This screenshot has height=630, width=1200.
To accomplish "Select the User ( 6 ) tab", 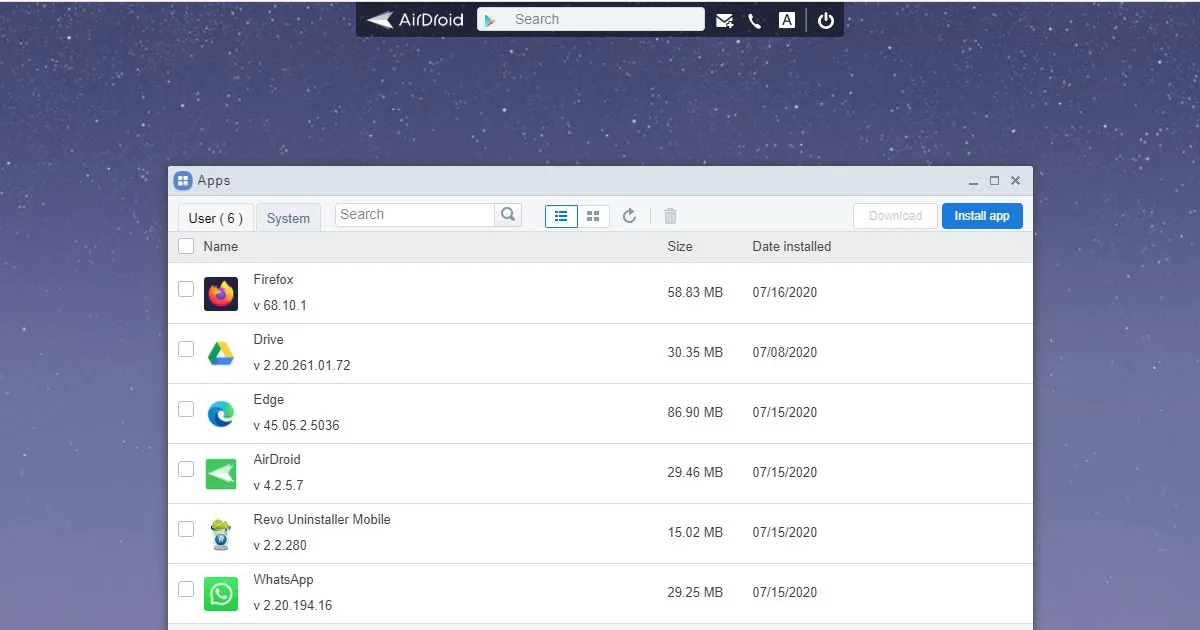I will point(215,218).
